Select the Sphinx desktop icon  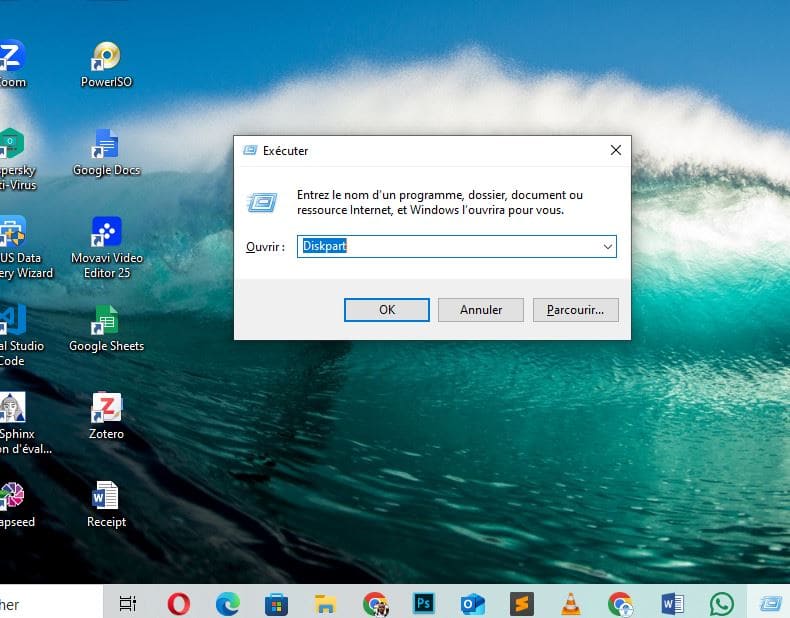point(25,423)
